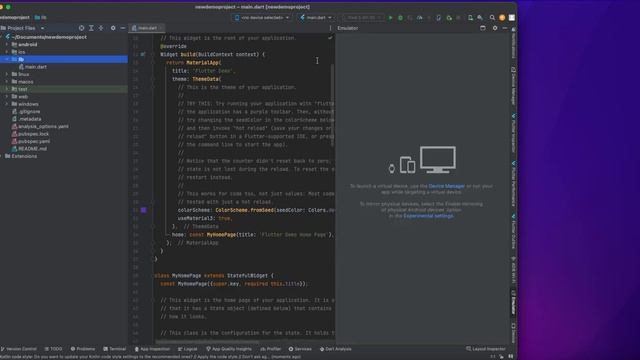Start debugging with the green bug icon
The height and width of the screenshot is (360, 640).
point(400,18)
